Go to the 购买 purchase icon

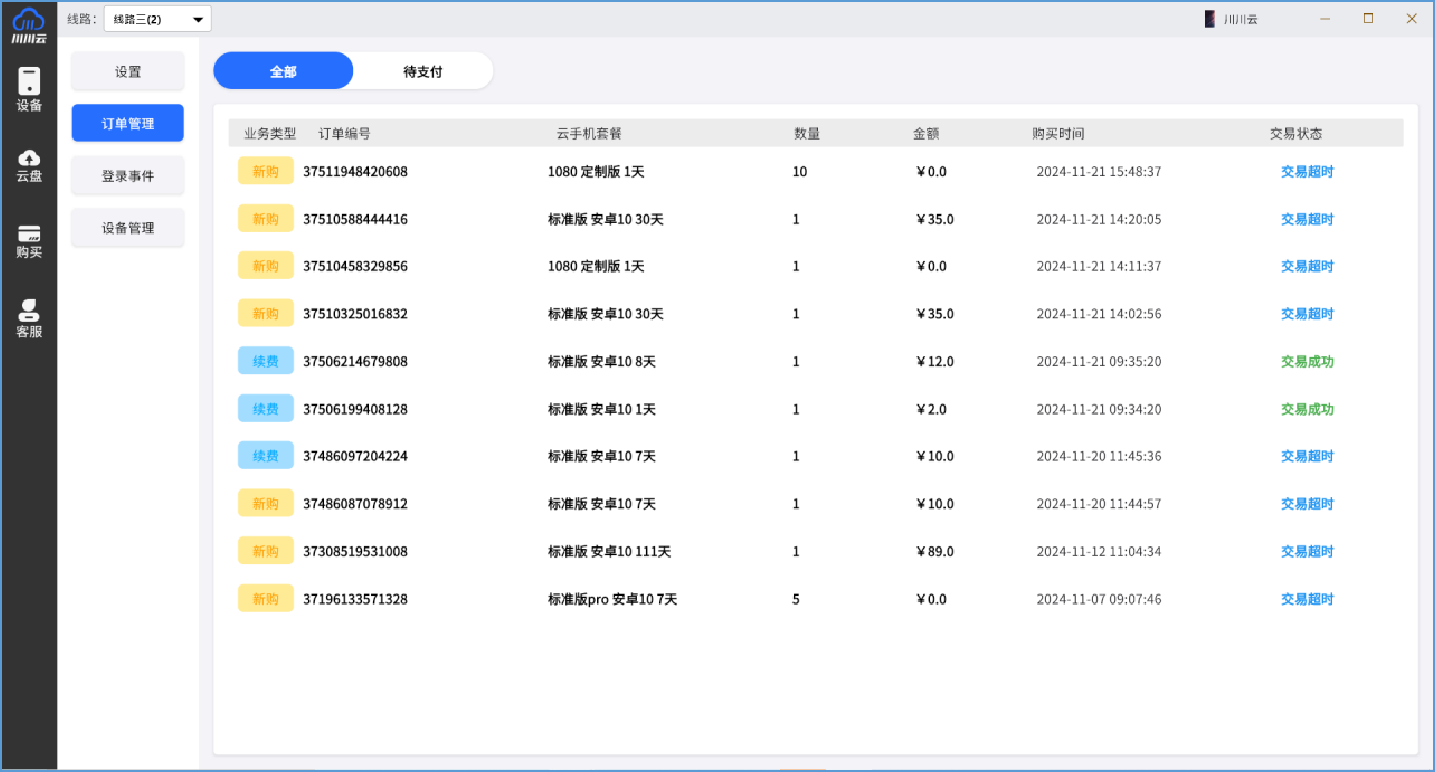click(29, 241)
